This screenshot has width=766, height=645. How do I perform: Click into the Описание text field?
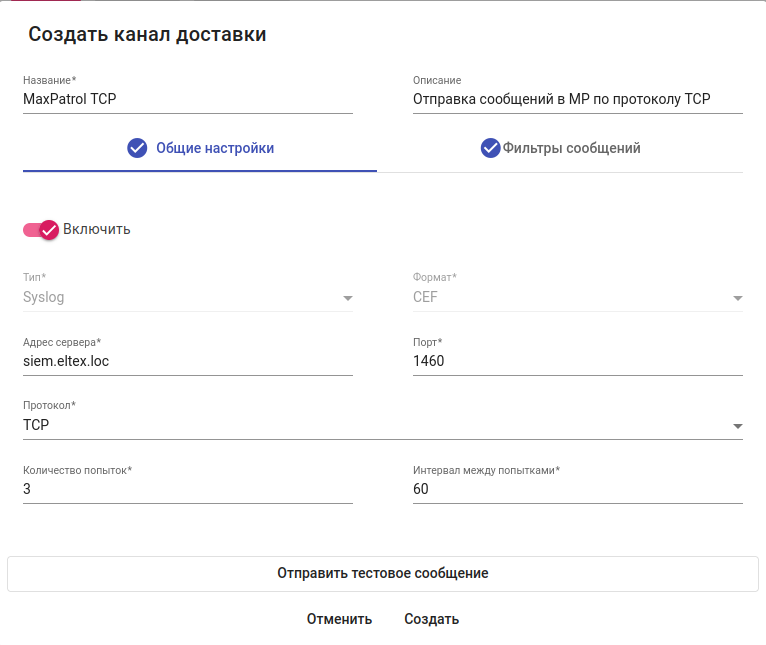coord(577,99)
